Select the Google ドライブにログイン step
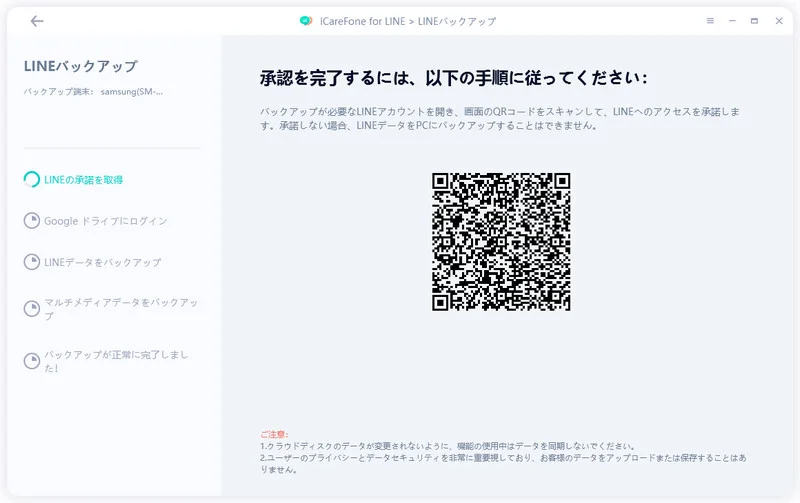This screenshot has width=800, height=503. (x=105, y=221)
